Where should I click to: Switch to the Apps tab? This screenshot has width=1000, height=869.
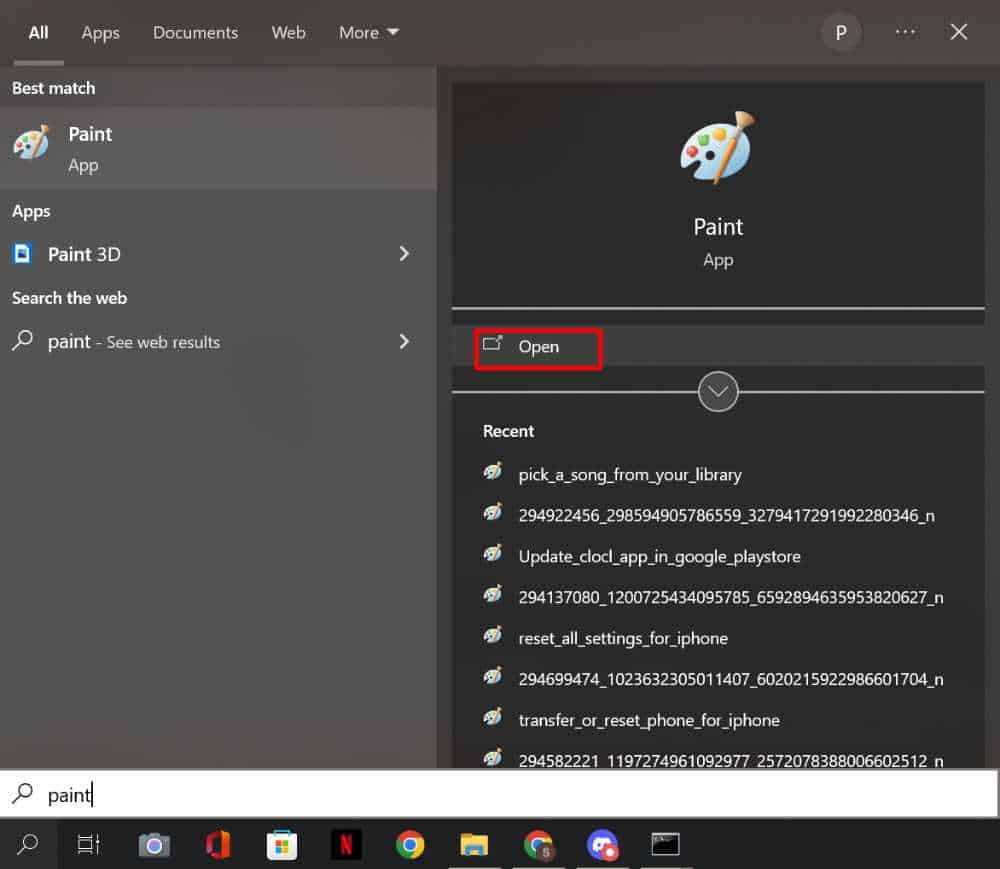point(100,33)
